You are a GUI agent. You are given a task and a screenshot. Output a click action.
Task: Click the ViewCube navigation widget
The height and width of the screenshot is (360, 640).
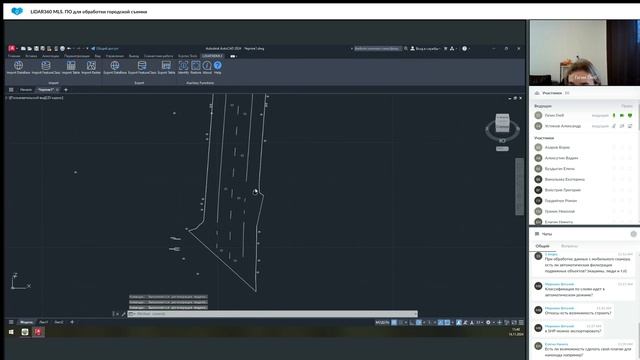click(x=502, y=128)
